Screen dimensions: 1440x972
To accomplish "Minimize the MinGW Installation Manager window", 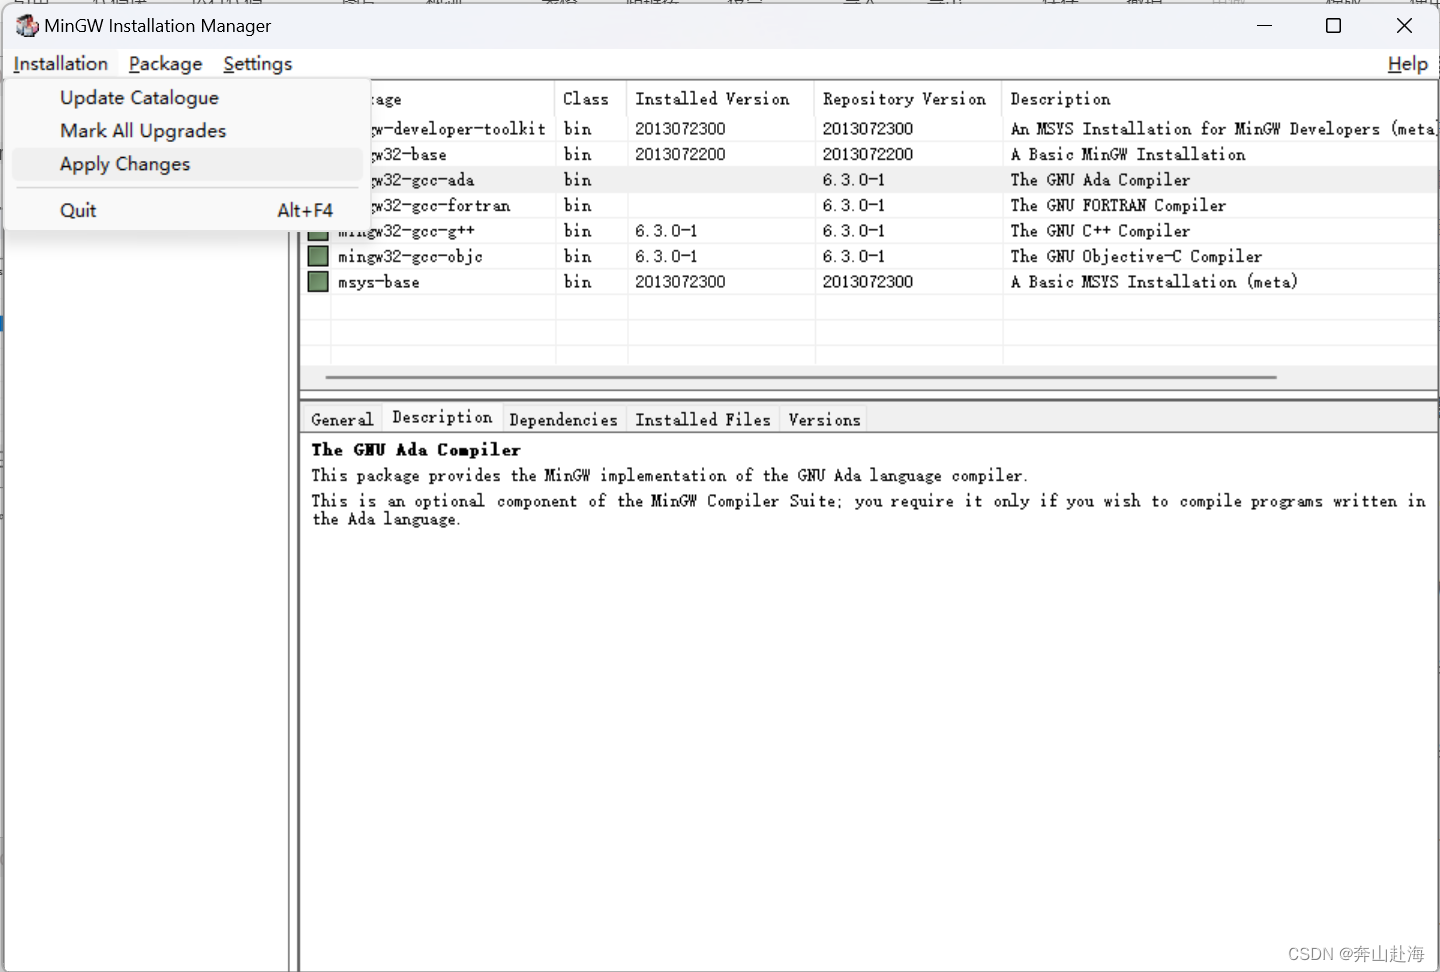I will [x=1264, y=26].
